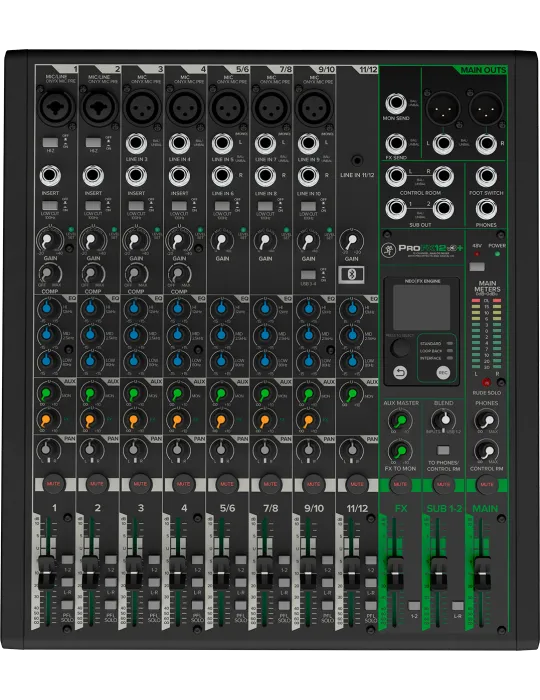Click the Bluetooth pairing button on channel 11/12
540x700 pixels.
352,274
